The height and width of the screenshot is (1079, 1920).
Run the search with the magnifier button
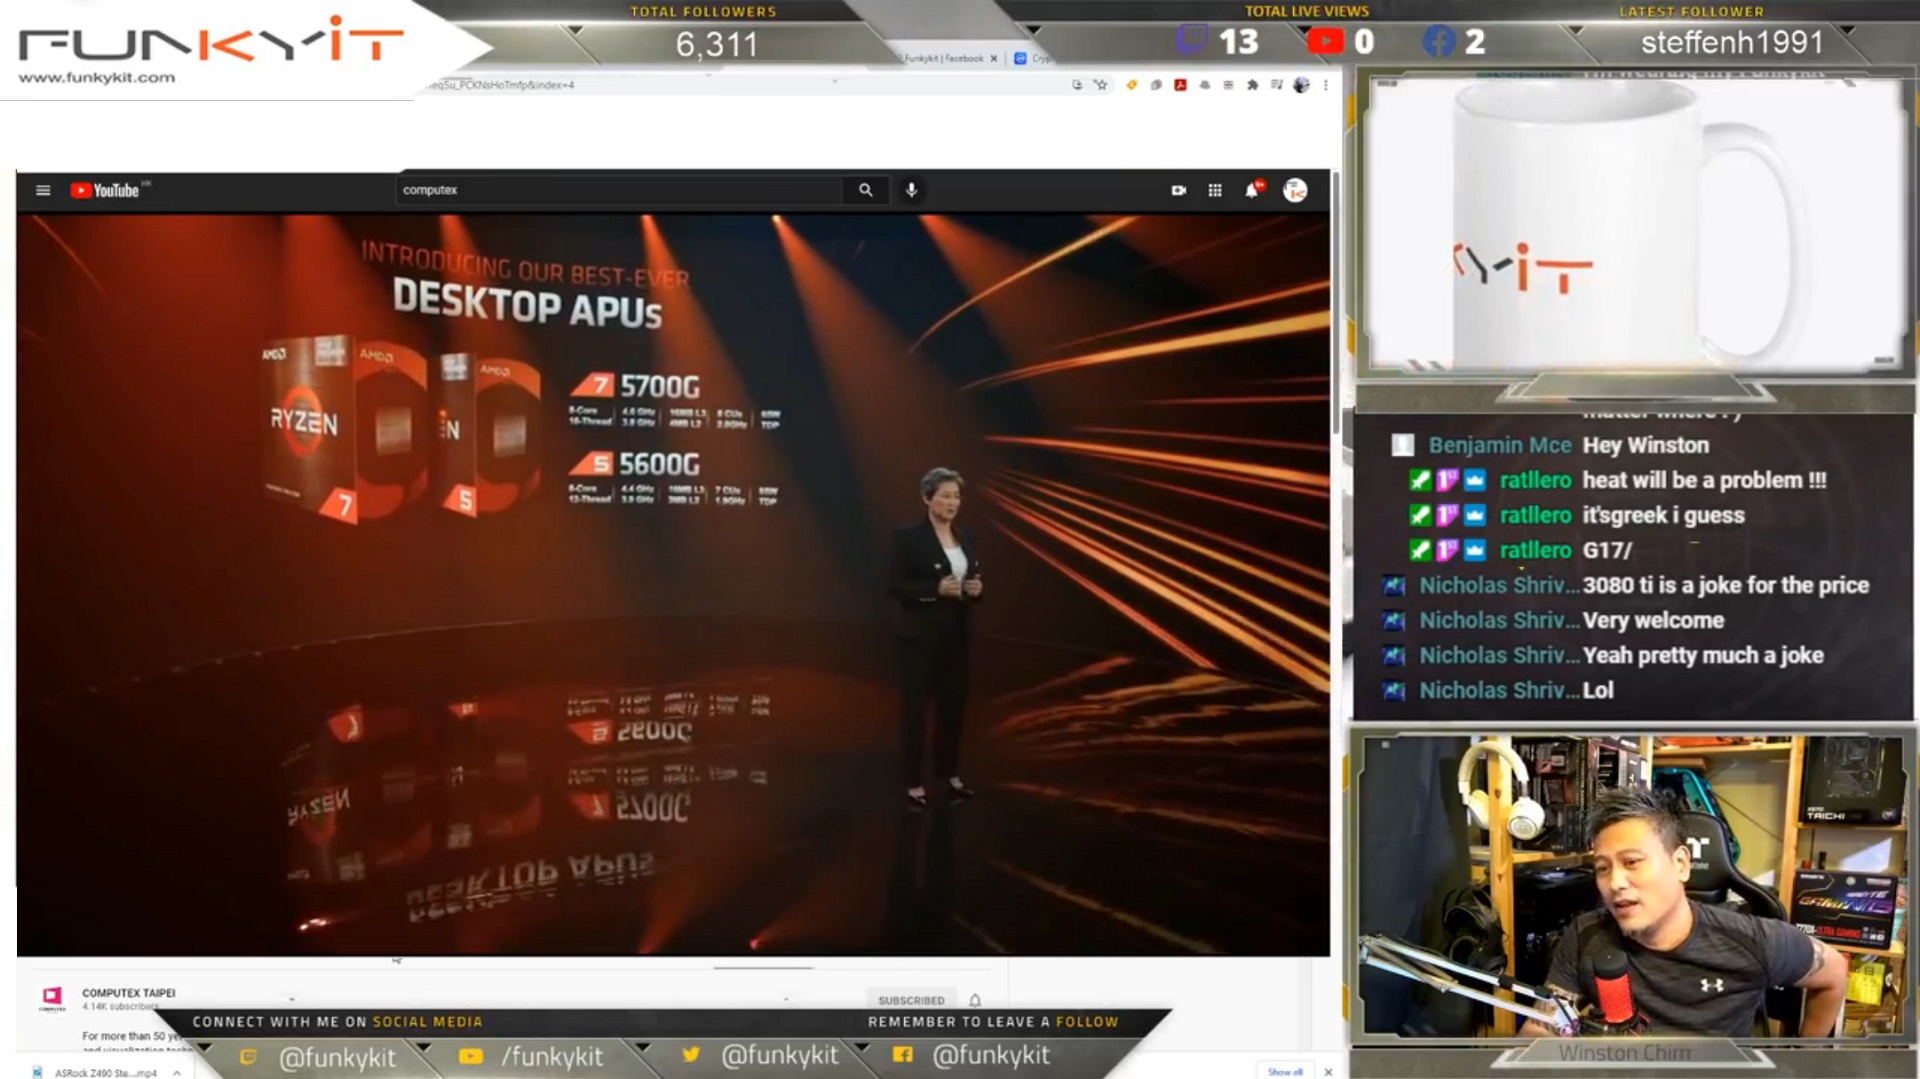pos(865,190)
